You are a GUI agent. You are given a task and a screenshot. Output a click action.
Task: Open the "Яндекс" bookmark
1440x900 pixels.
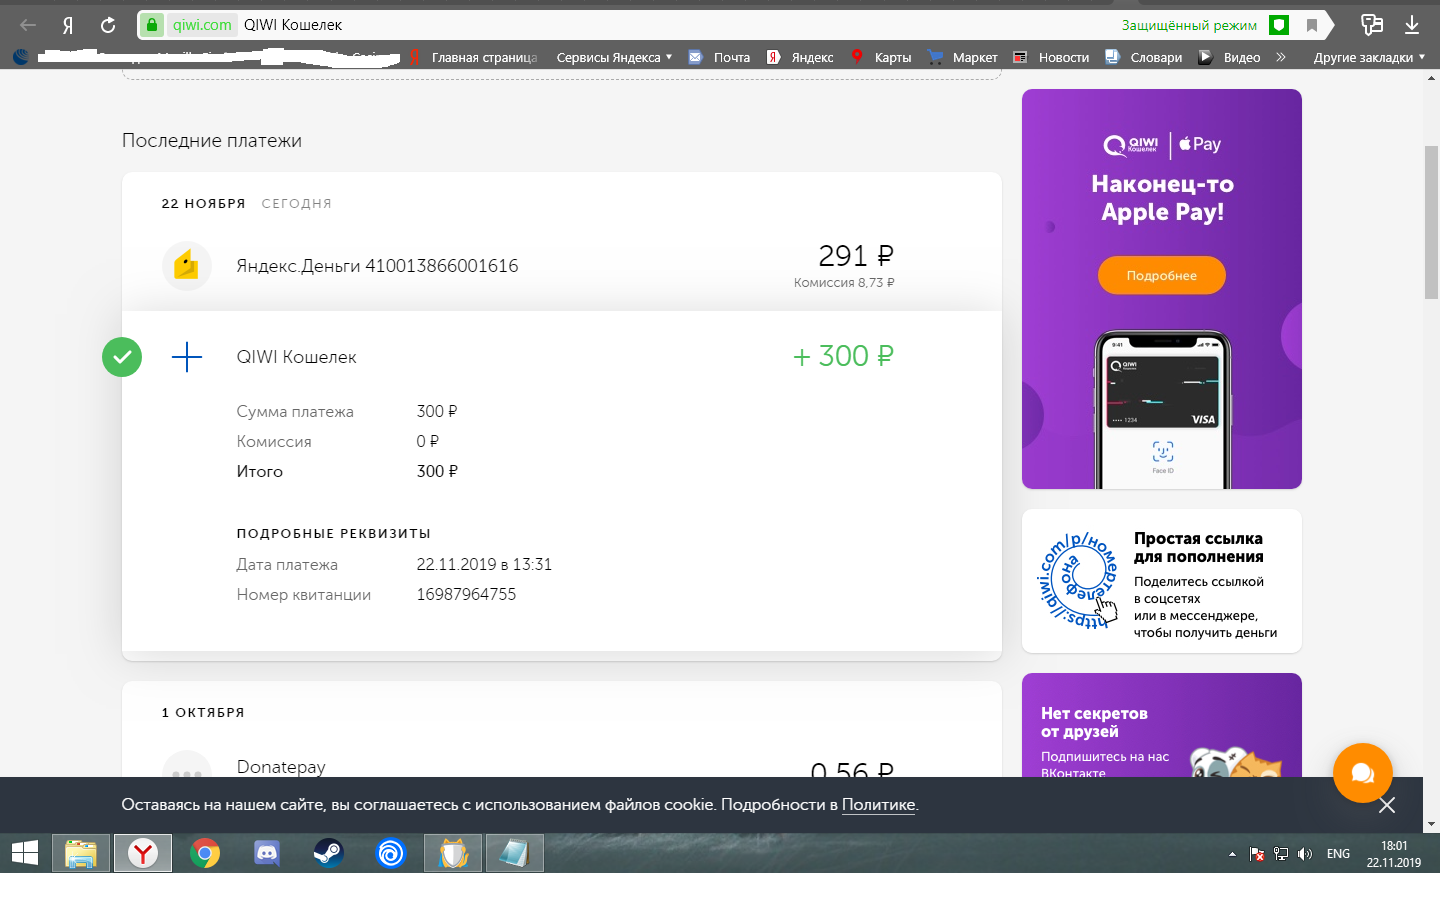tap(801, 57)
